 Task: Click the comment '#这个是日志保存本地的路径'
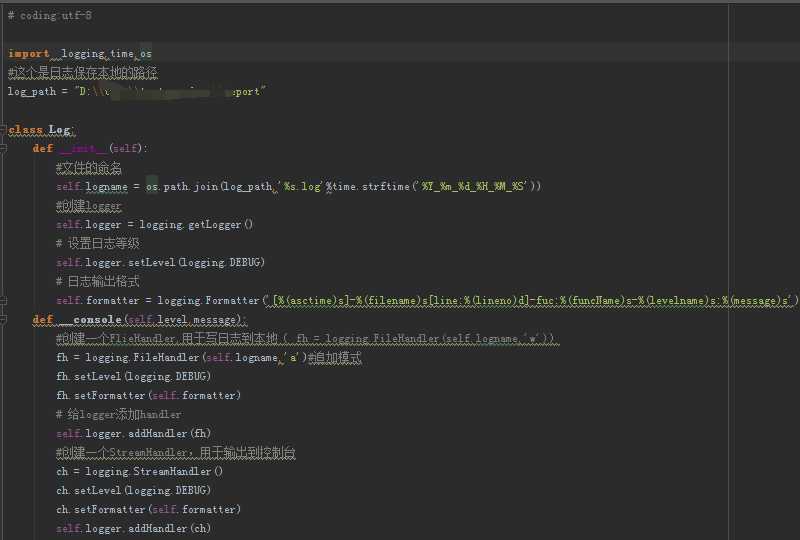click(83, 73)
